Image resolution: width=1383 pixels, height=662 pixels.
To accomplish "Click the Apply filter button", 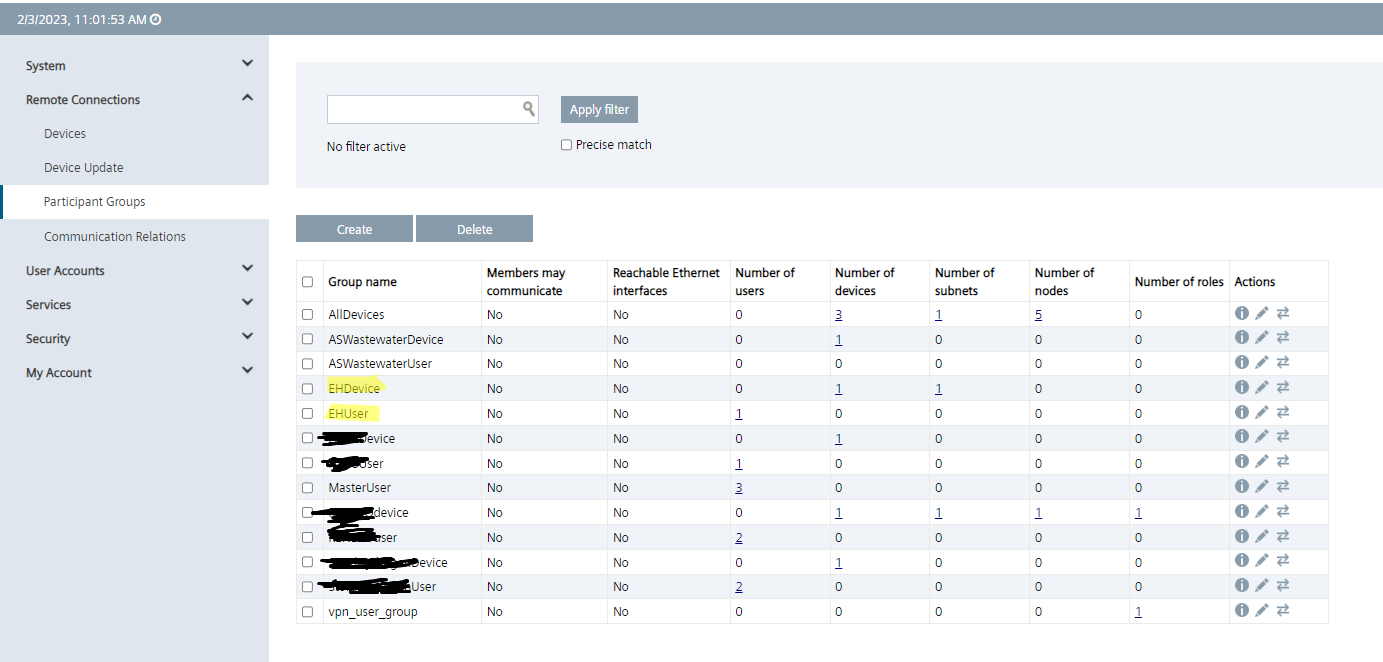I will [x=599, y=109].
